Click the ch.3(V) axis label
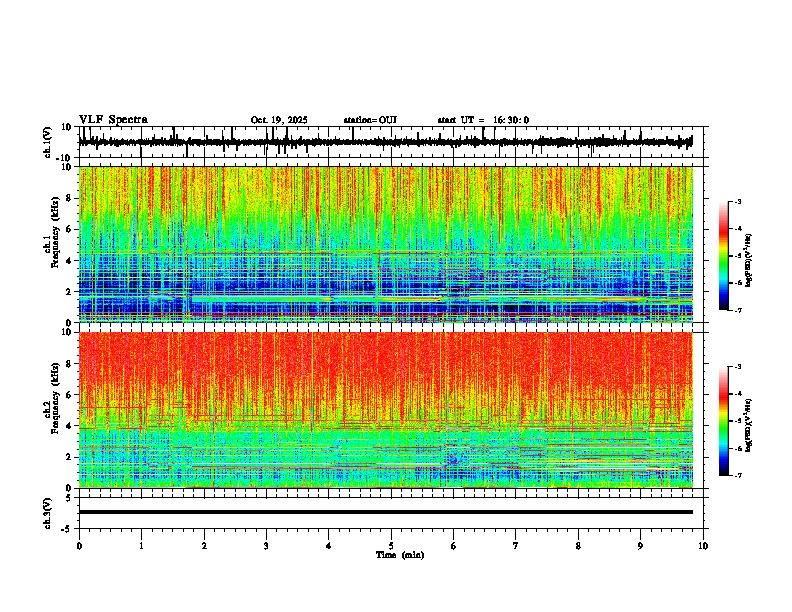792x612 pixels. 48,513
